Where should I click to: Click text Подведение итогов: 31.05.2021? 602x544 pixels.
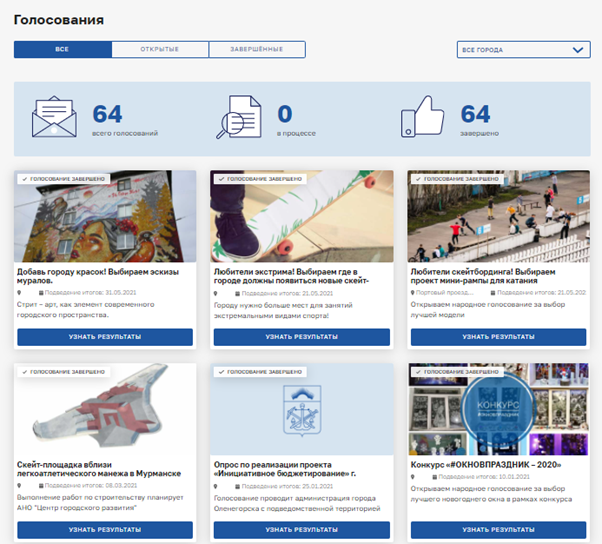pos(91,293)
